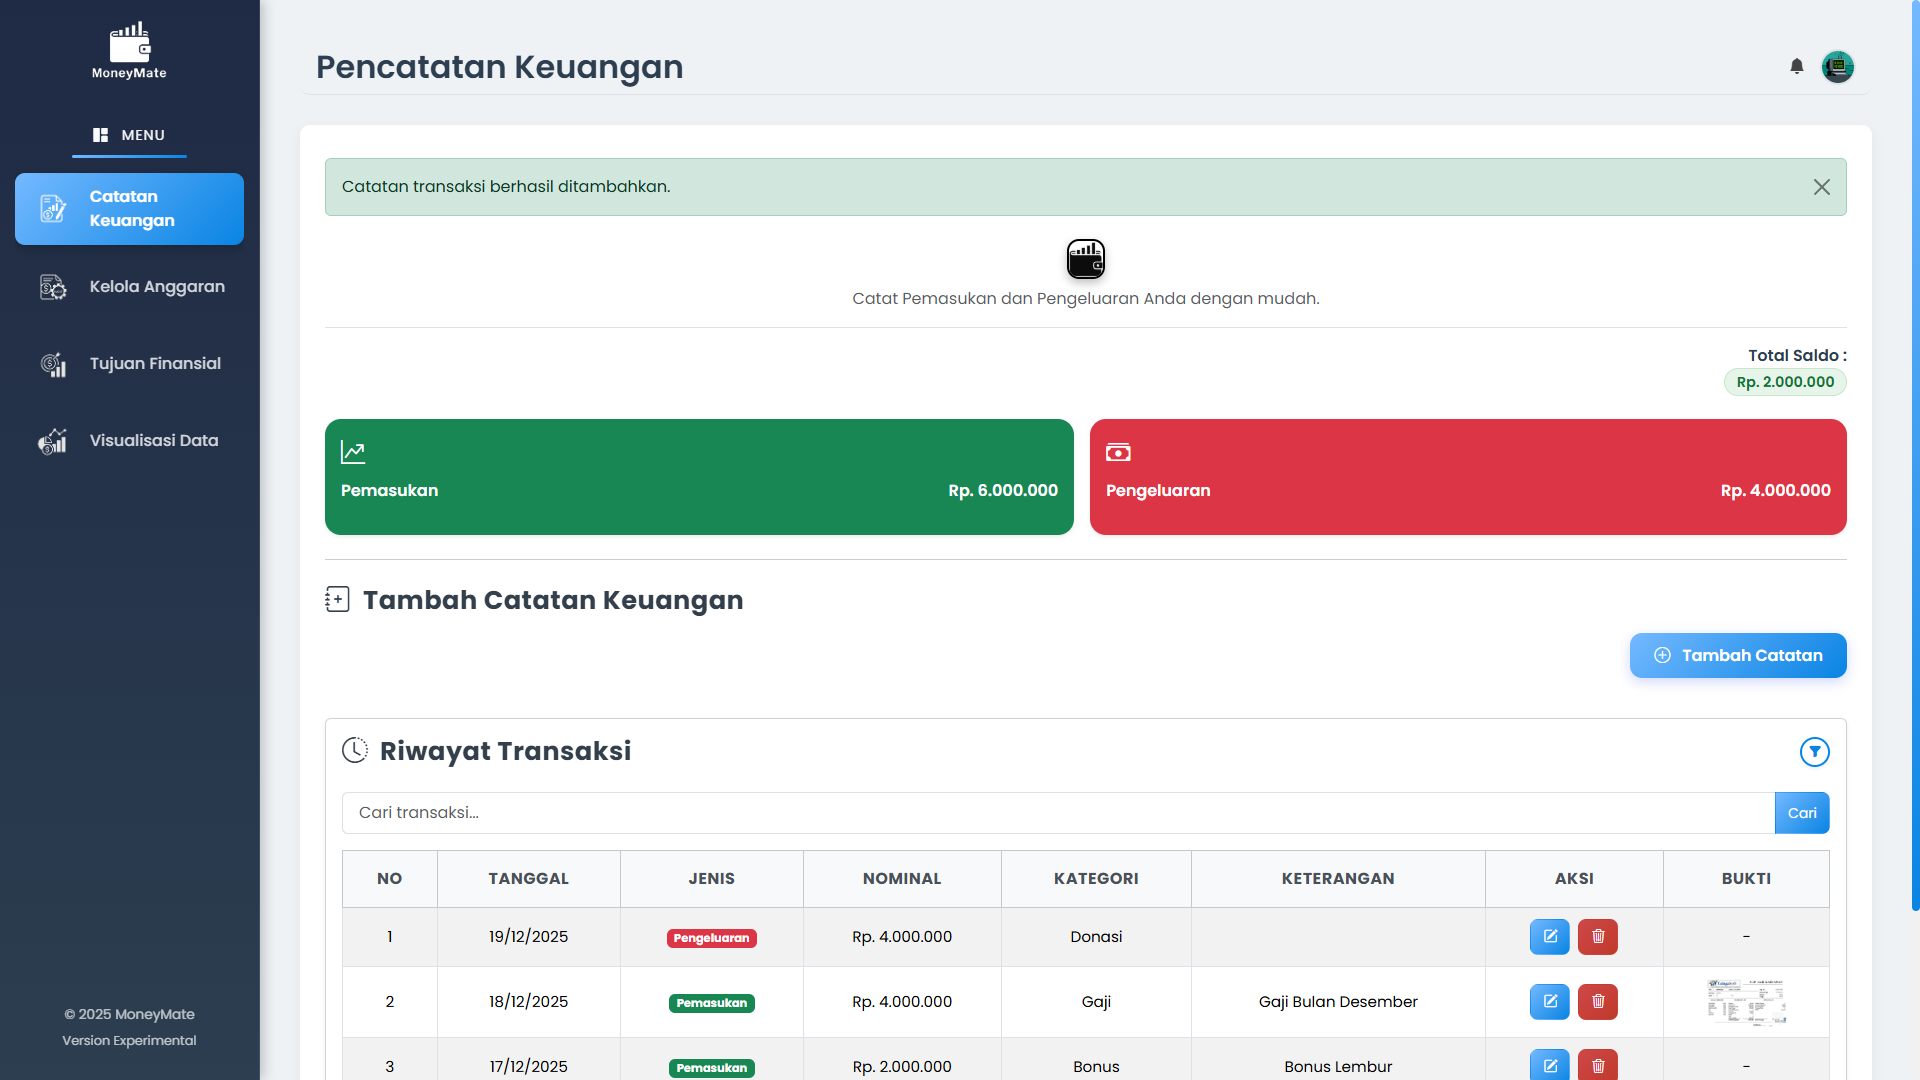This screenshot has height=1080, width=1920.
Task: Delete the Bonus Lembur transaction
Action: tap(1597, 1065)
